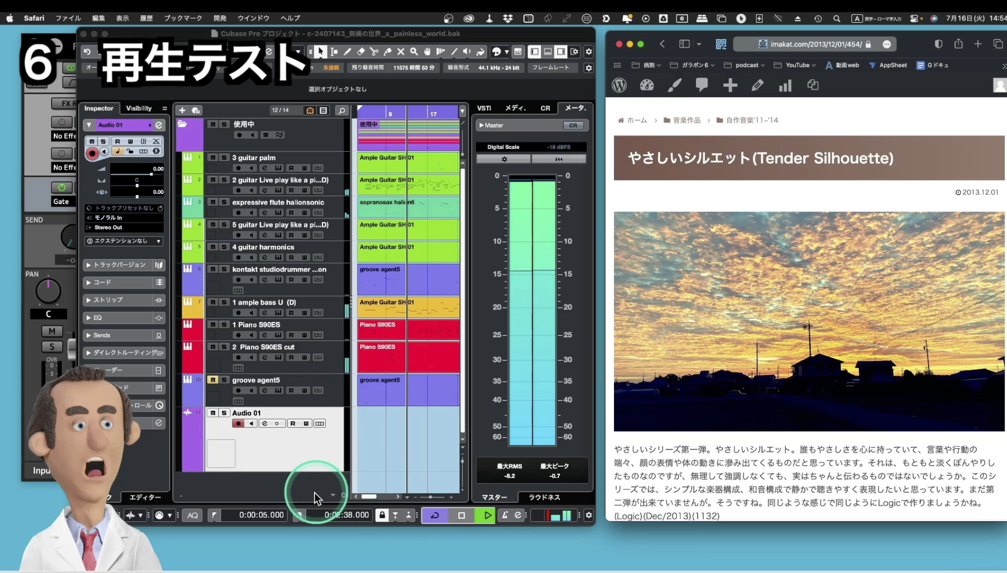Select the Scissors split tool in toolbar

(x=374, y=52)
